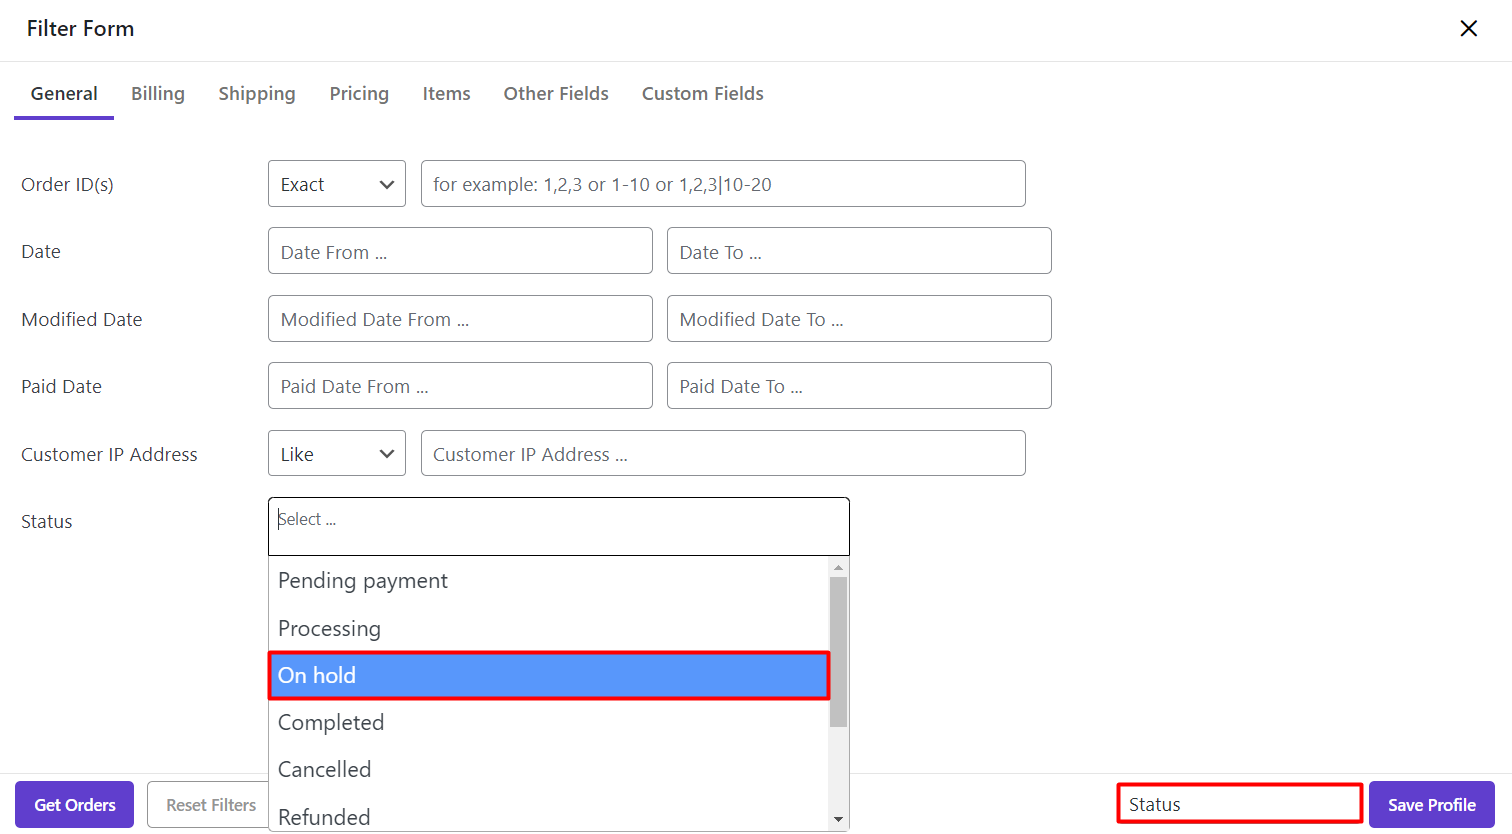The image size is (1512, 834).
Task: Open the Shipping tab
Action: (x=257, y=94)
